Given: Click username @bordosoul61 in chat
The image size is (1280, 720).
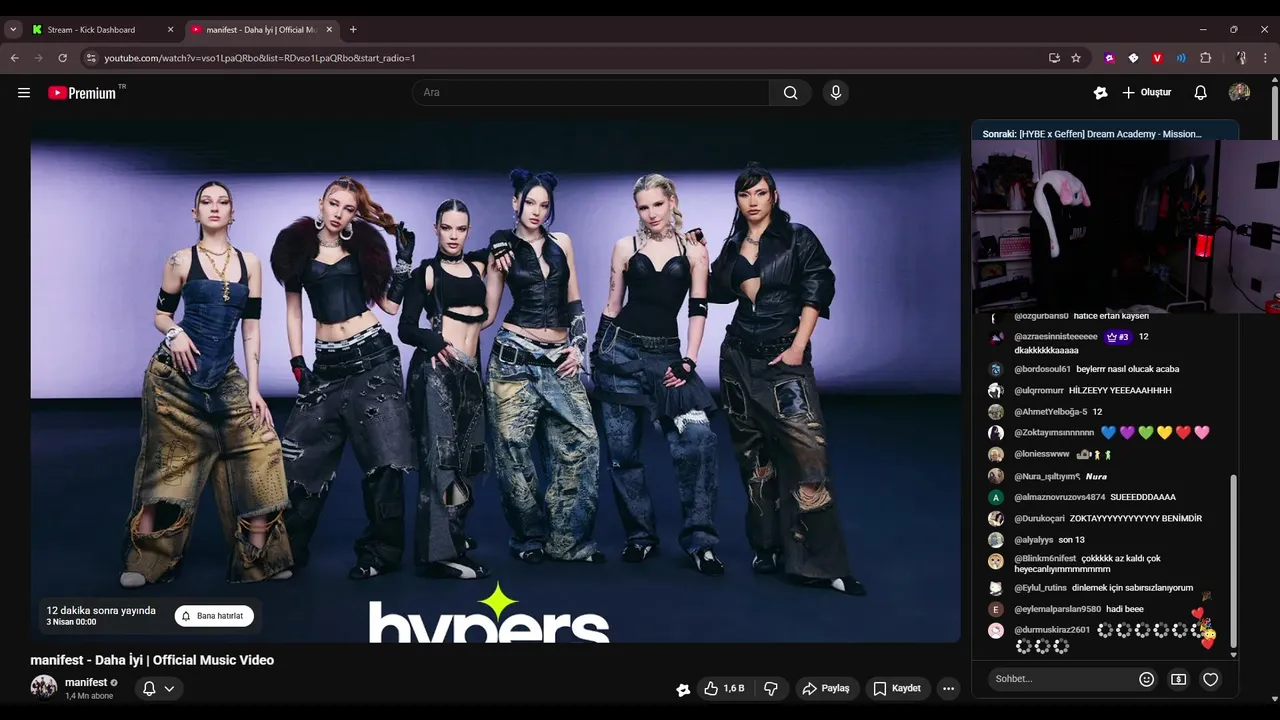Looking at the screenshot, I should (x=1042, y=369).
